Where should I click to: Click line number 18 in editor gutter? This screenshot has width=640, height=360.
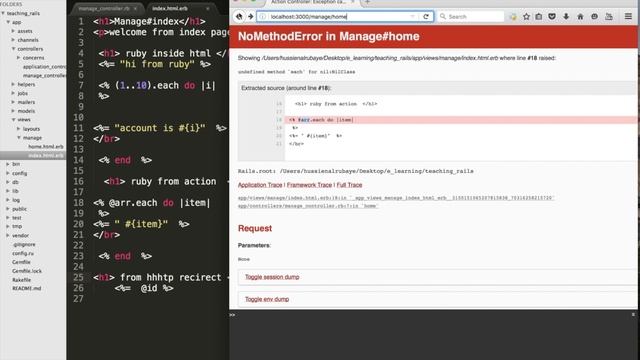(x=78, y=203)
